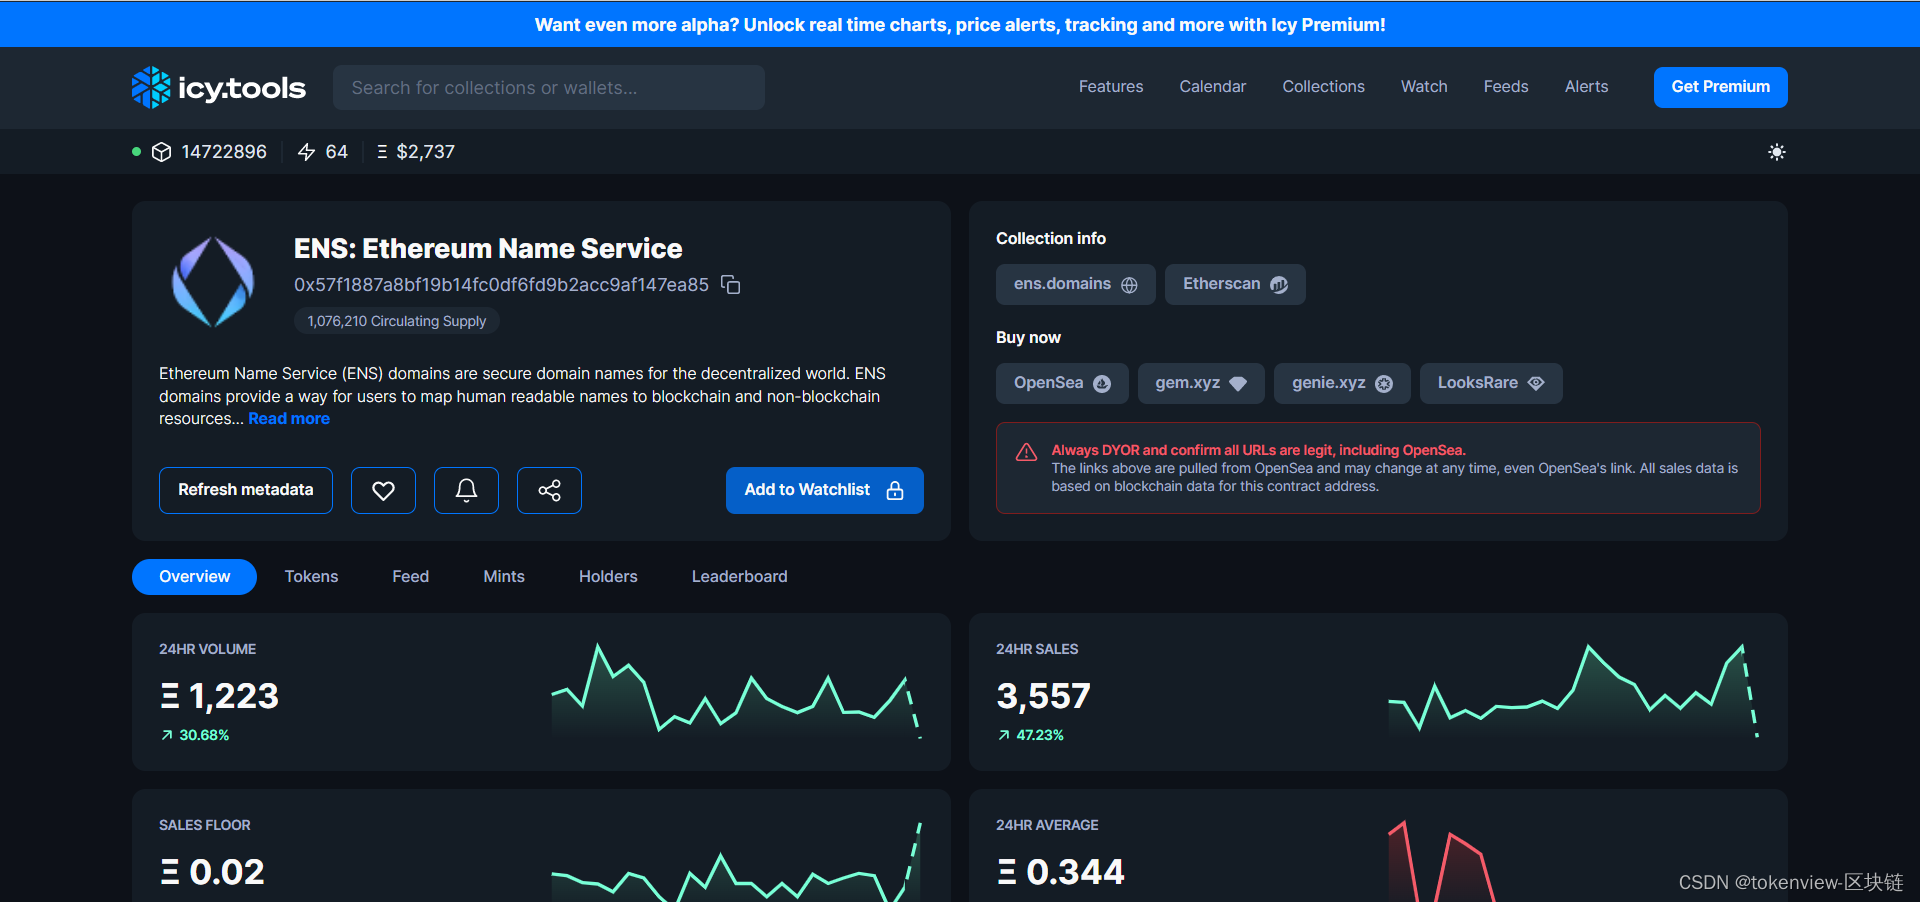Switch to the Feed tab

(410, 577)
